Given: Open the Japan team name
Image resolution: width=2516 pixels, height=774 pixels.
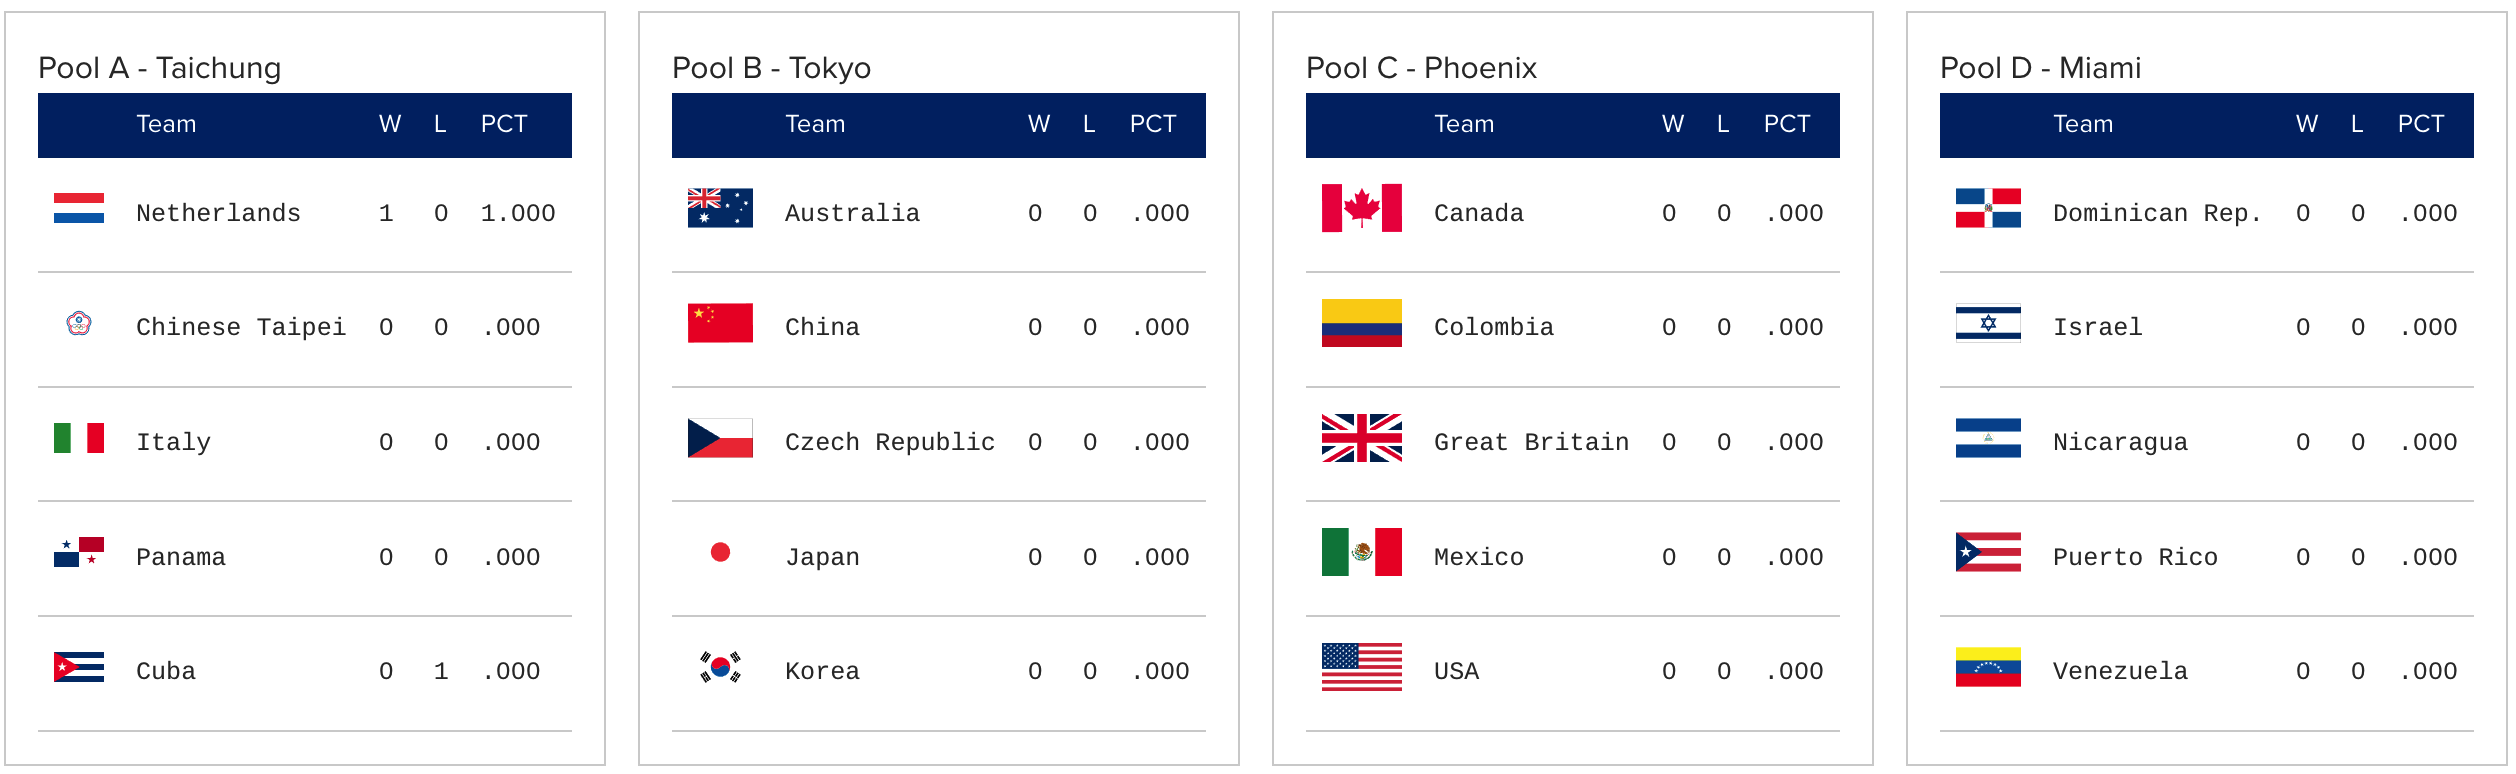Looking at the screenshot, I should click(822, 557).
